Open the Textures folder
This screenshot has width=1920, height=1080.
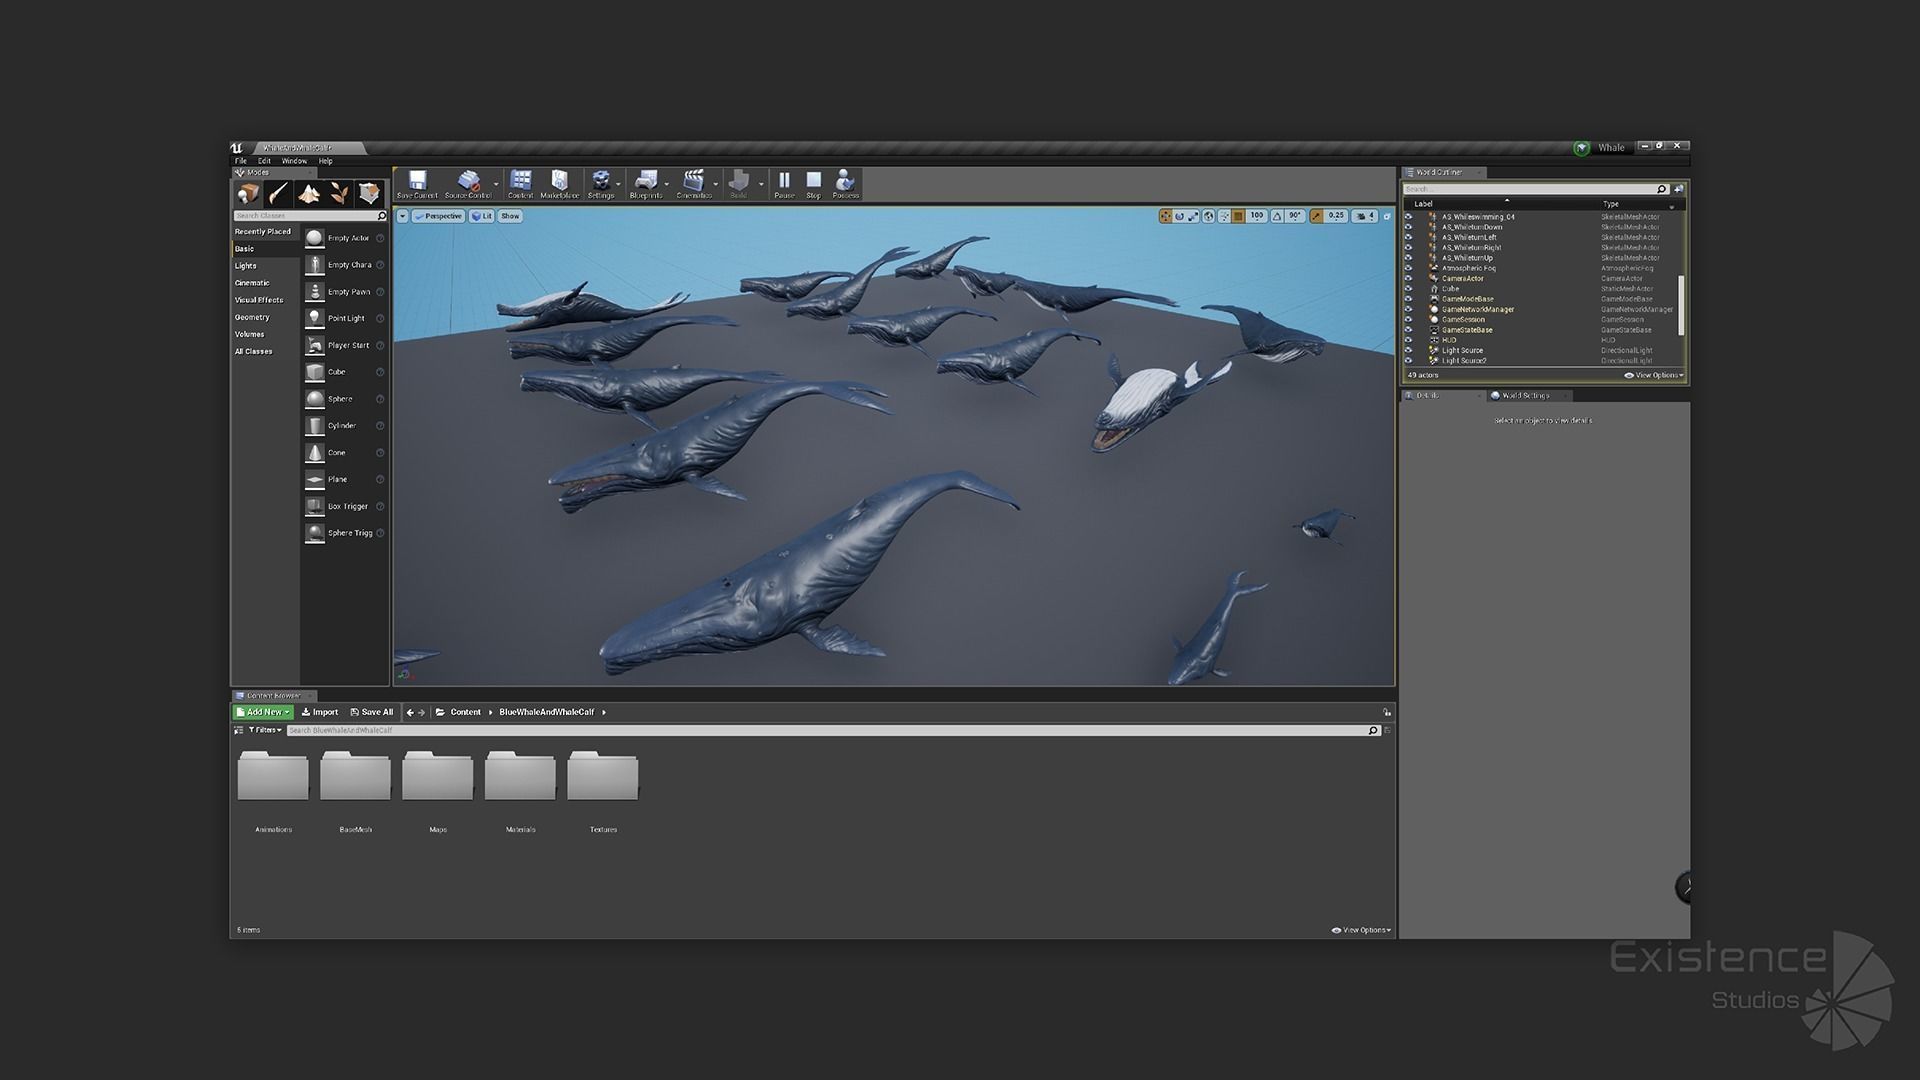point(603,792)
